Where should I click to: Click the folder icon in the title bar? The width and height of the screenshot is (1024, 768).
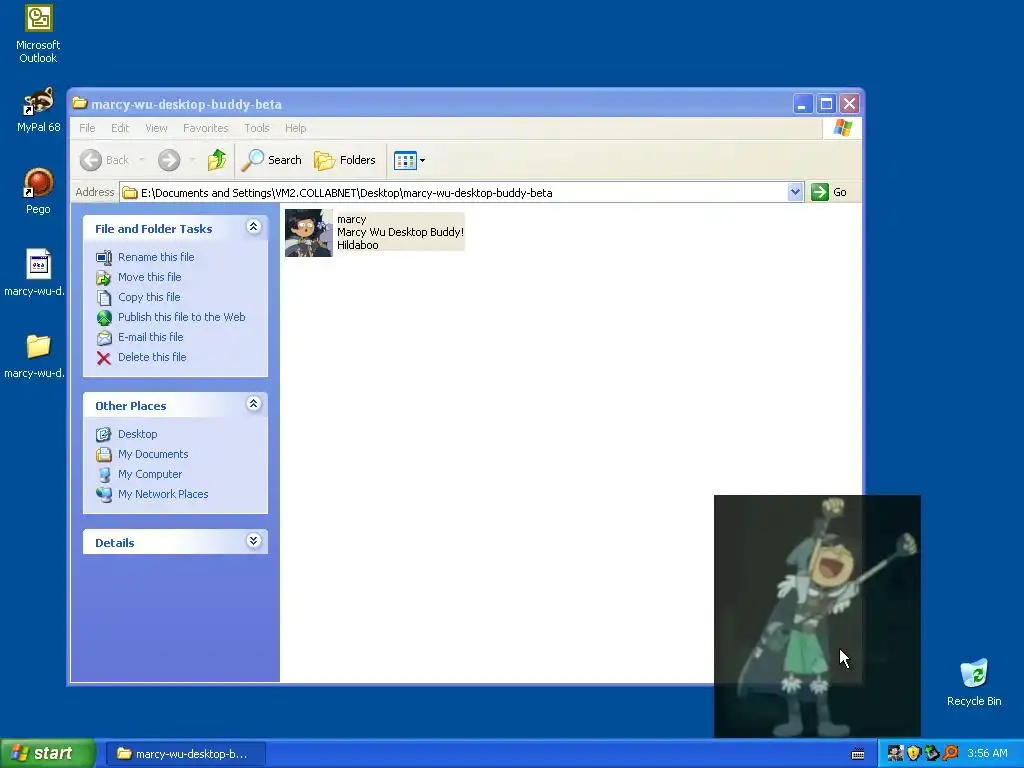click(80, 103)
